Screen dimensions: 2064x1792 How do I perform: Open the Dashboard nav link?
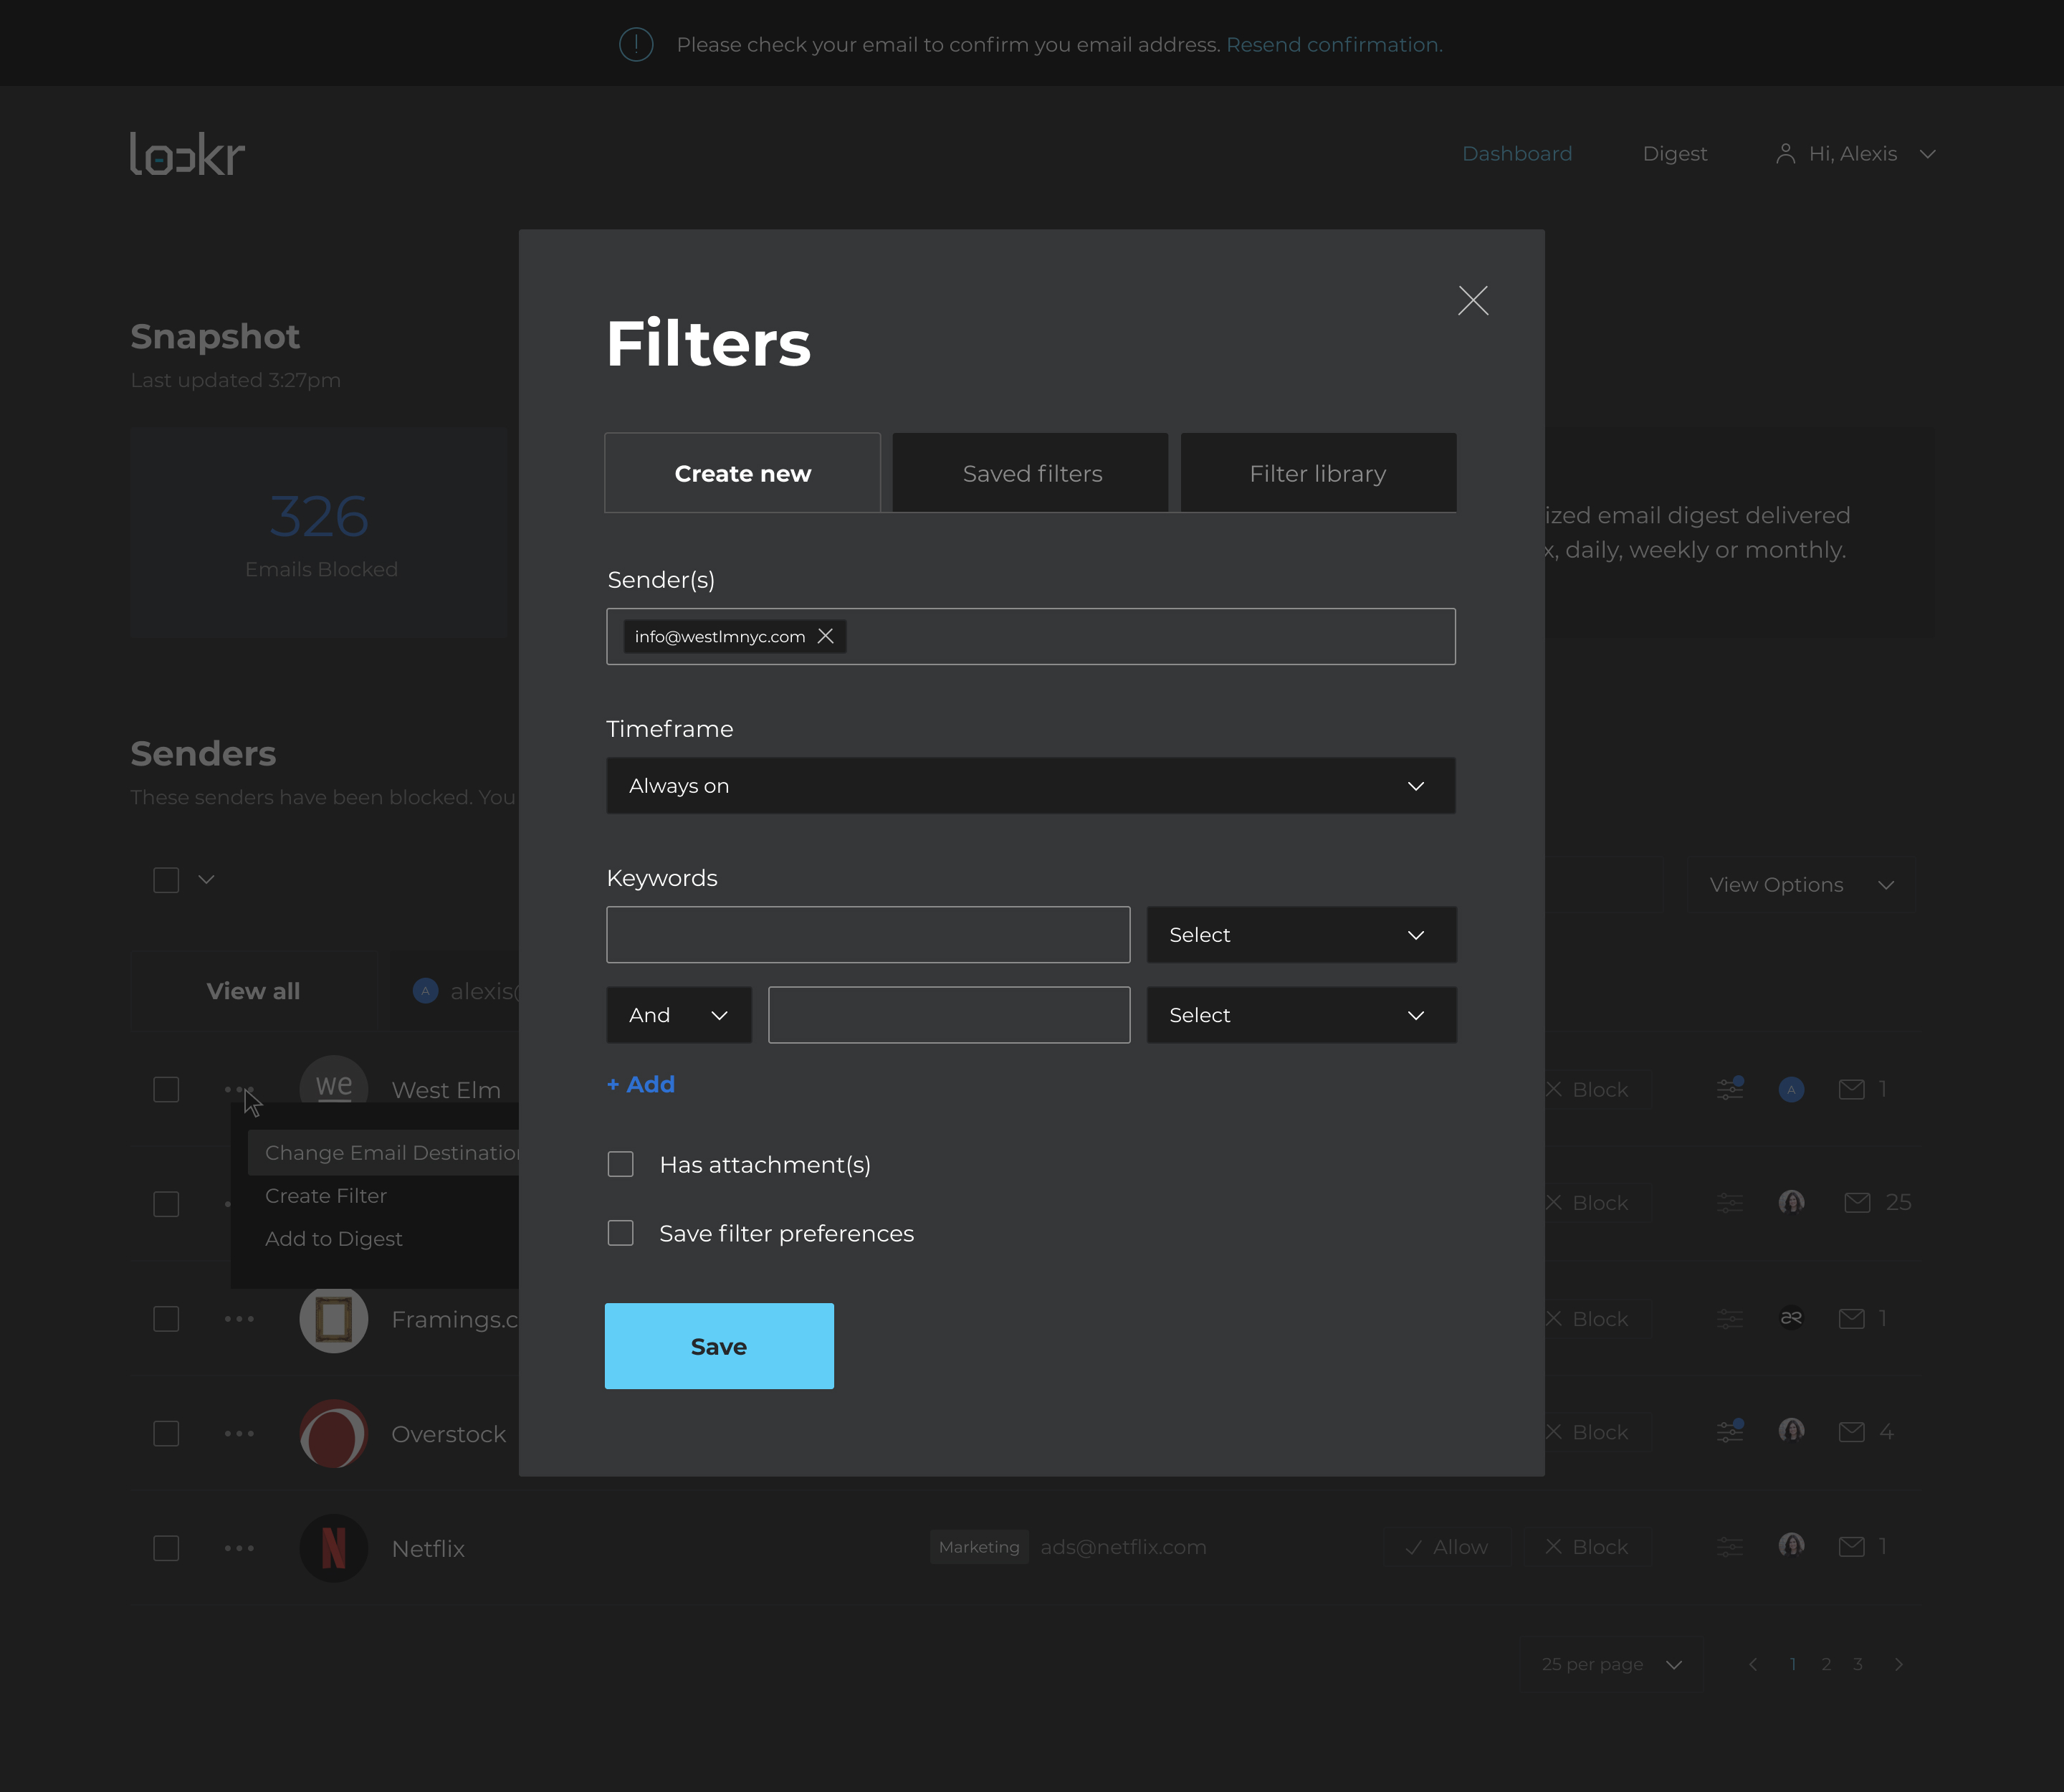(1517, 154)
